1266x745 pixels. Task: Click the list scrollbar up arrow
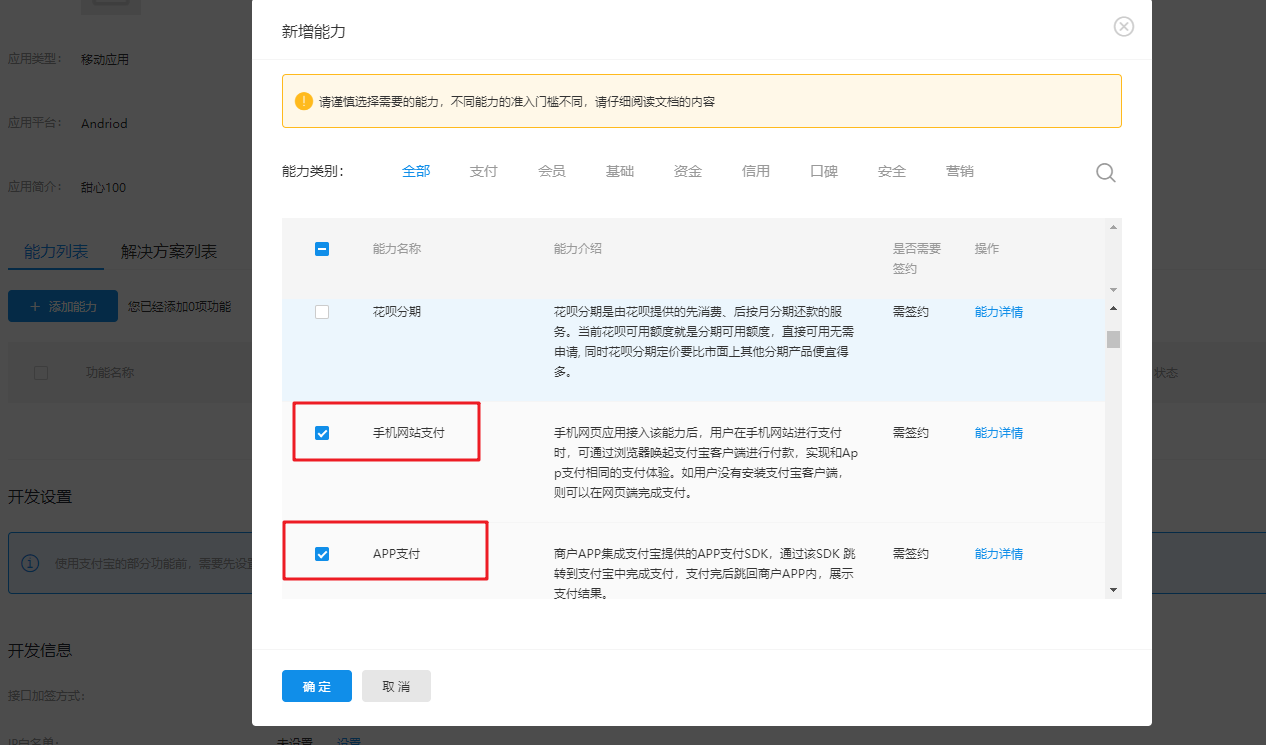click(x=1114, y=308)
